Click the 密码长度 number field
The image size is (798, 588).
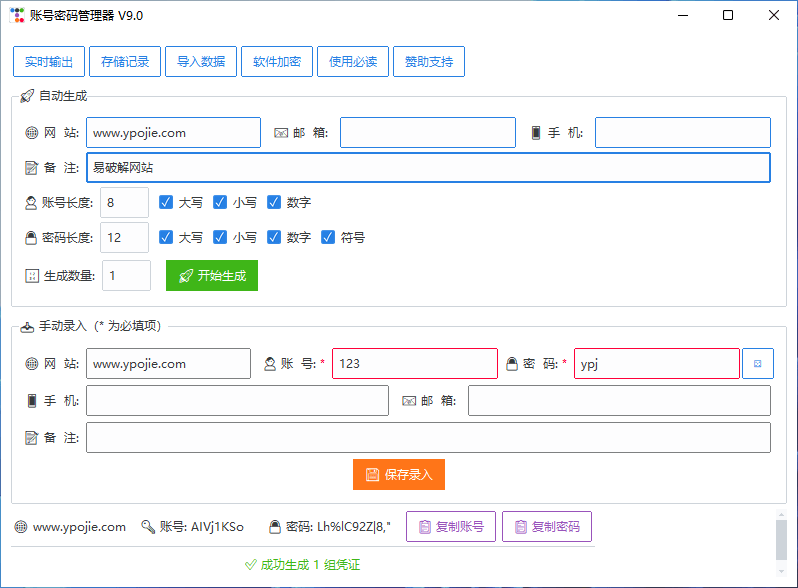click(125, 238)
